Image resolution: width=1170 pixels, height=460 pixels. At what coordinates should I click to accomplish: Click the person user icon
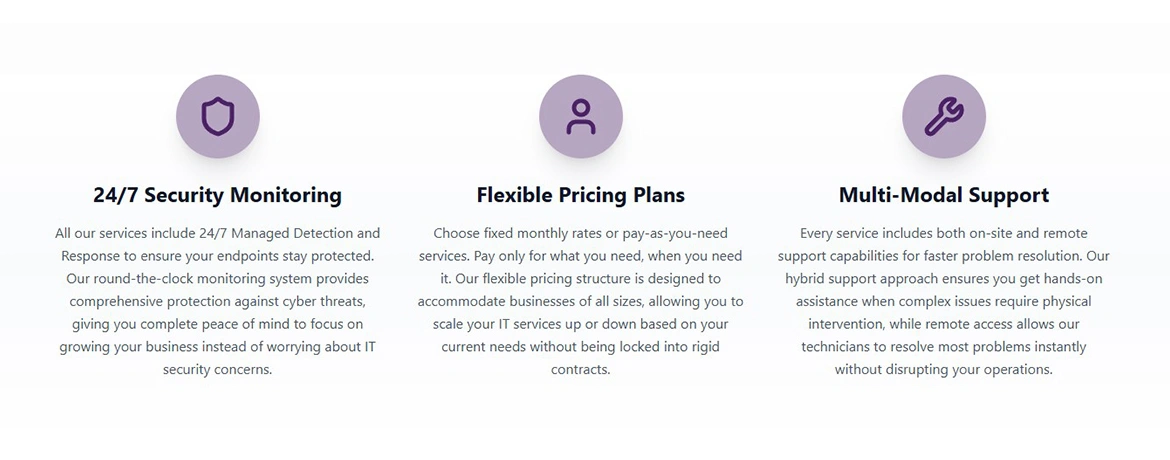(x=580, y=117)
